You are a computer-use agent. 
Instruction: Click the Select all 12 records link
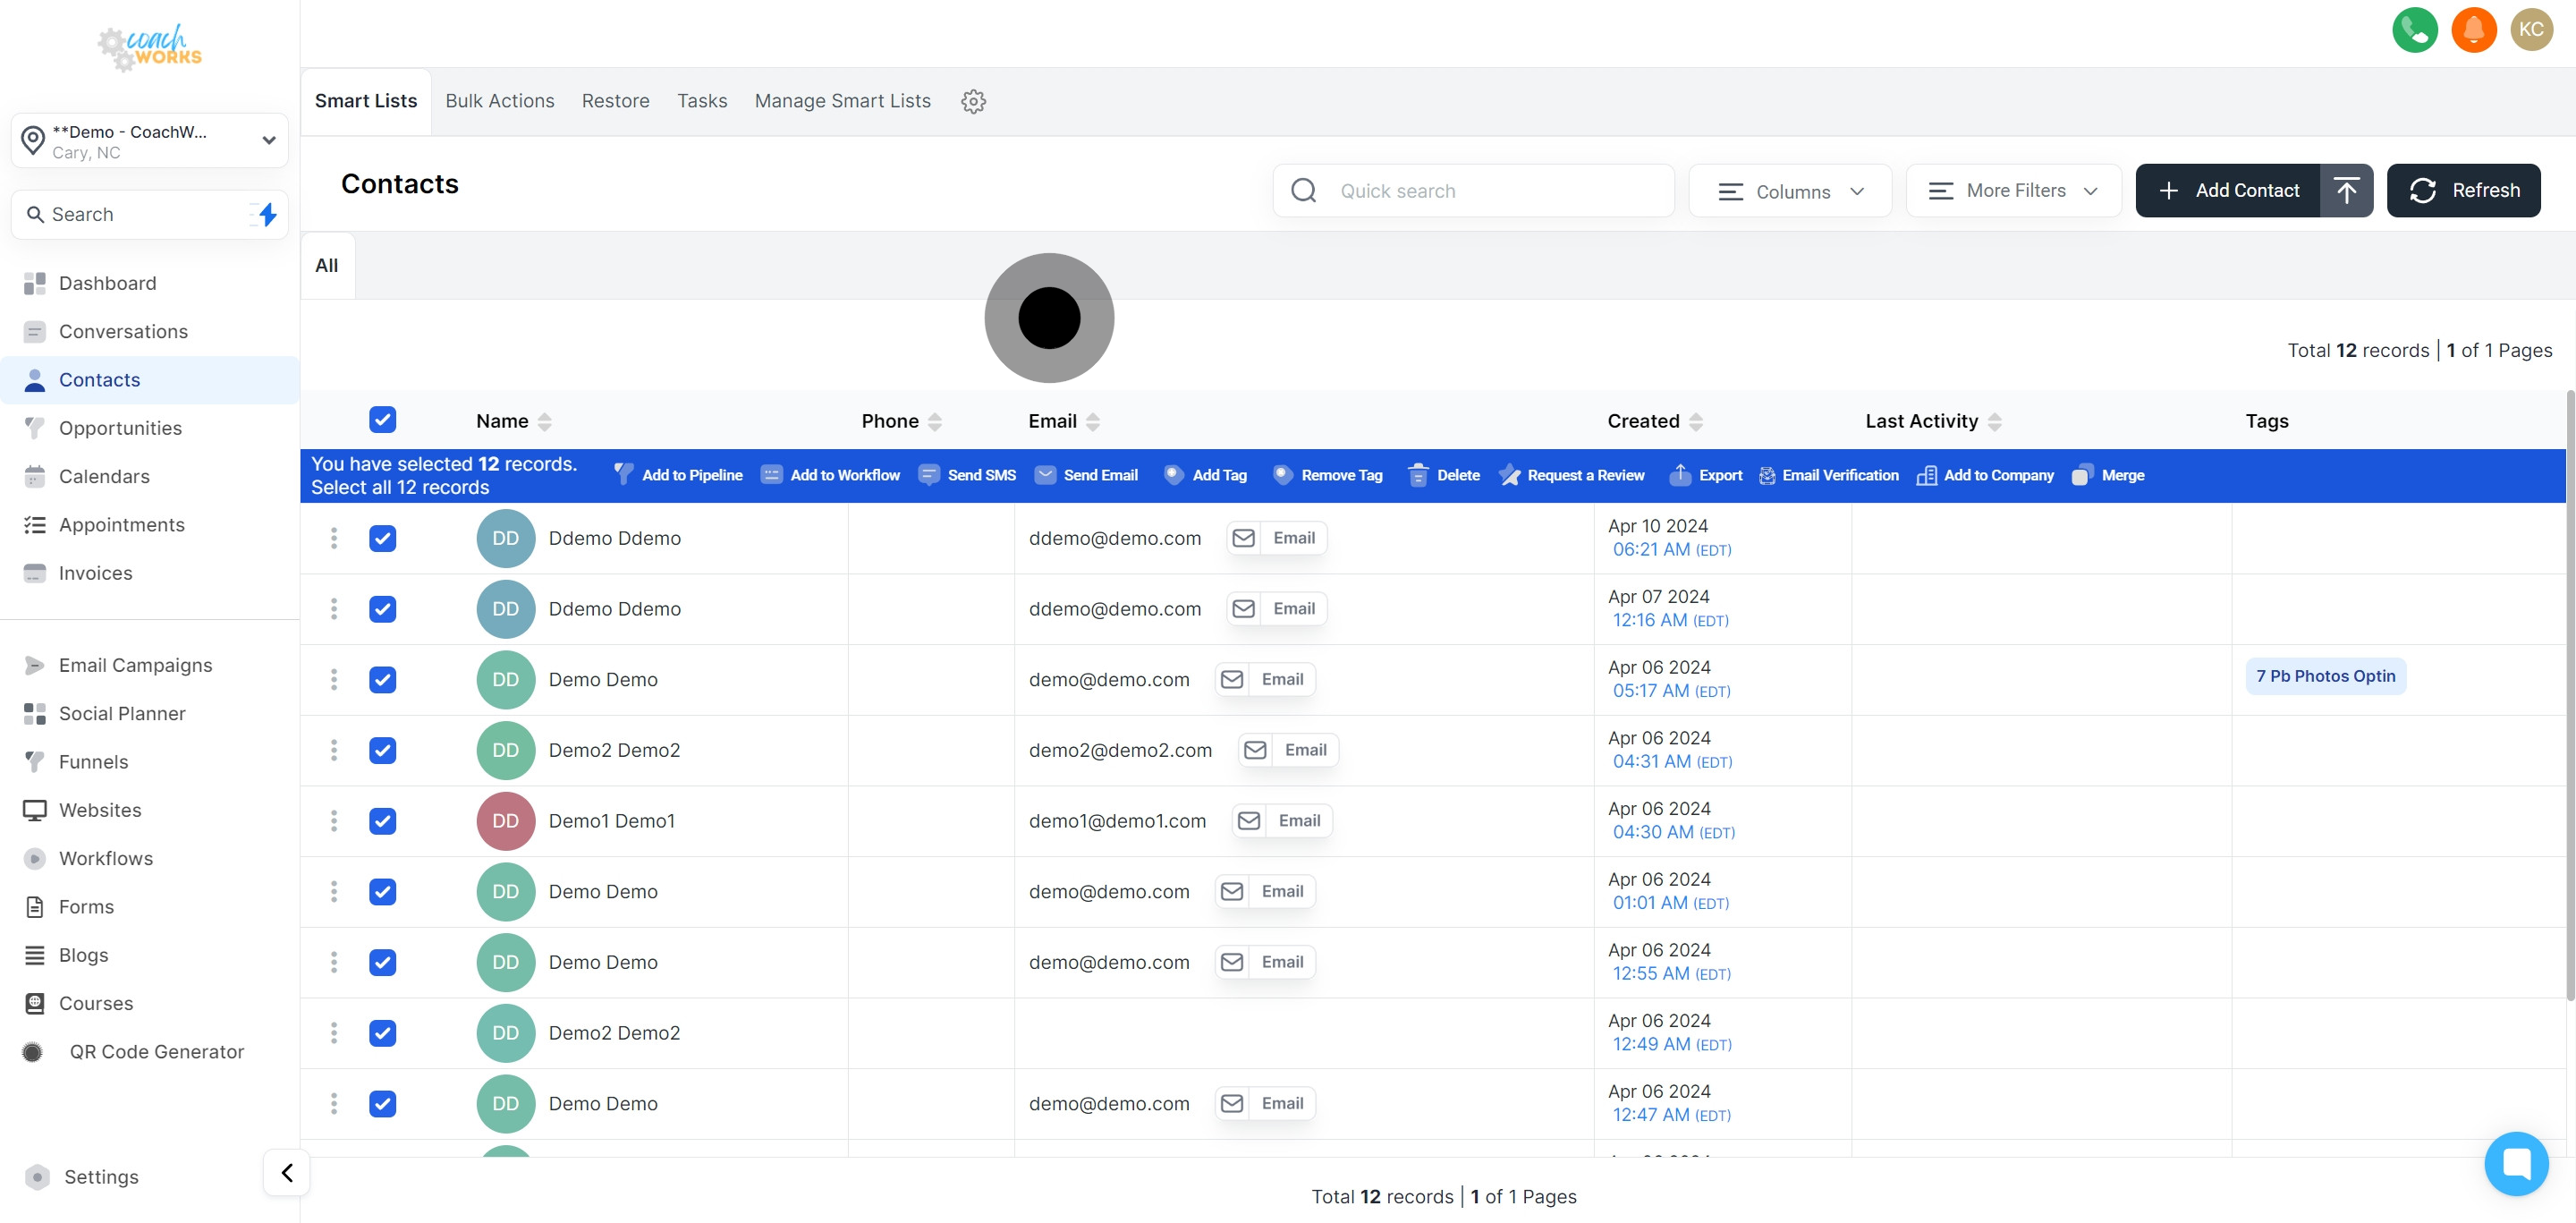[400, 488]
